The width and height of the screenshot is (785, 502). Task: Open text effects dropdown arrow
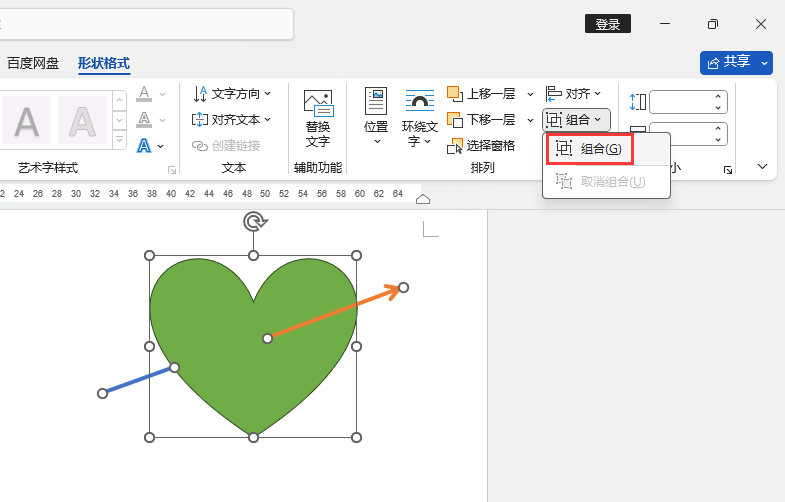tap(161, 146)
